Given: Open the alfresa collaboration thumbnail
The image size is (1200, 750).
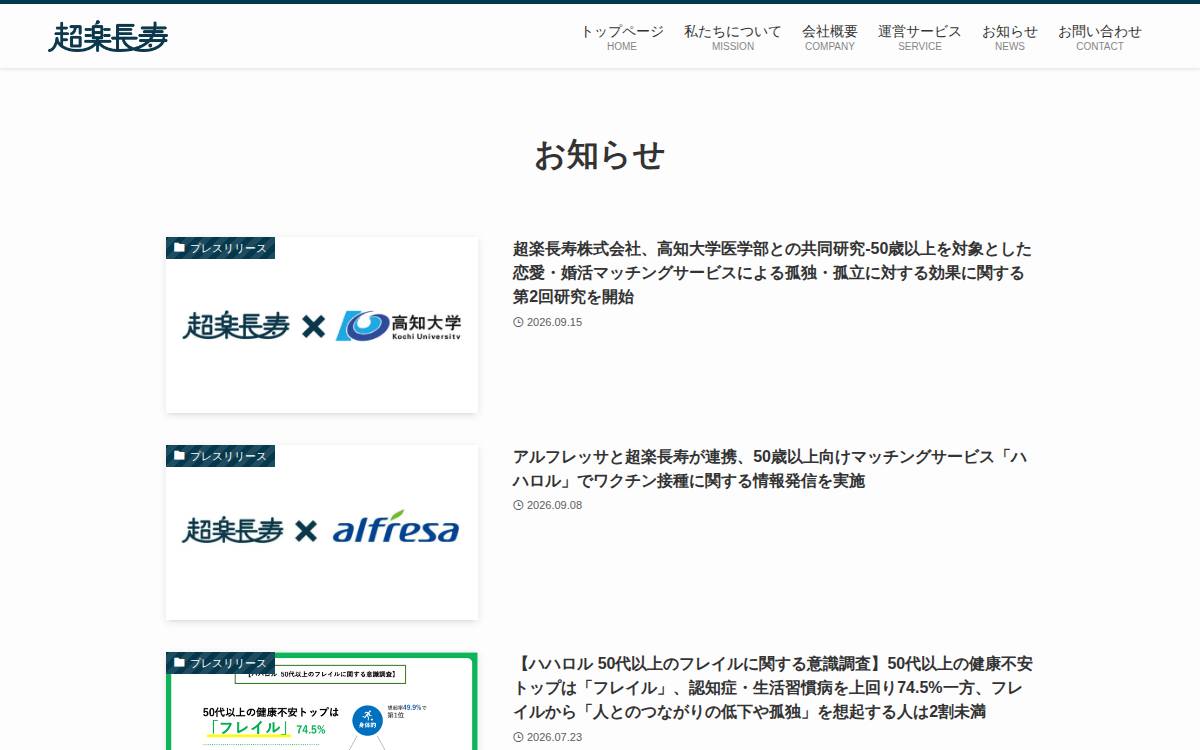Looking at the screenshot, I should [x=322, y=532].
